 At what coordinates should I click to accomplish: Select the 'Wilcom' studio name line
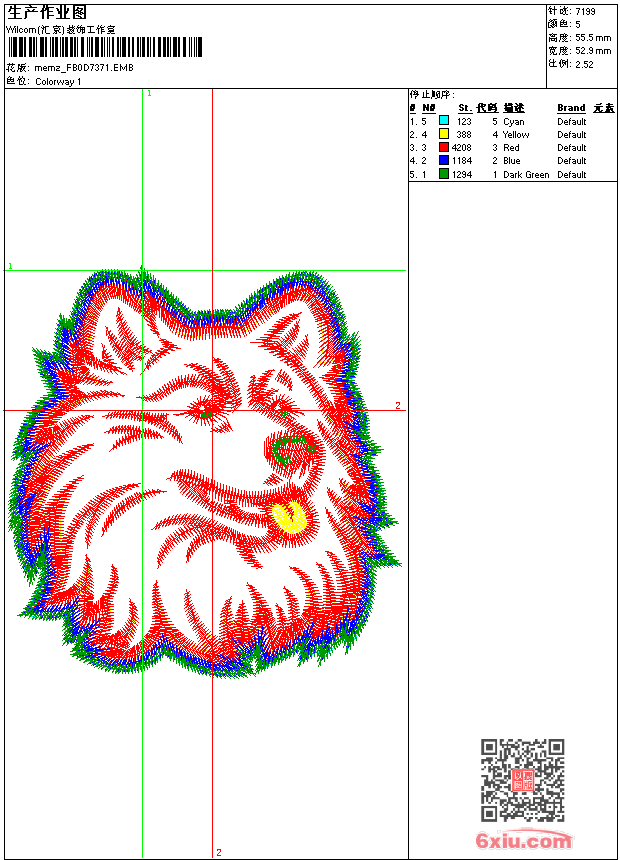click(x=60, y=30)
